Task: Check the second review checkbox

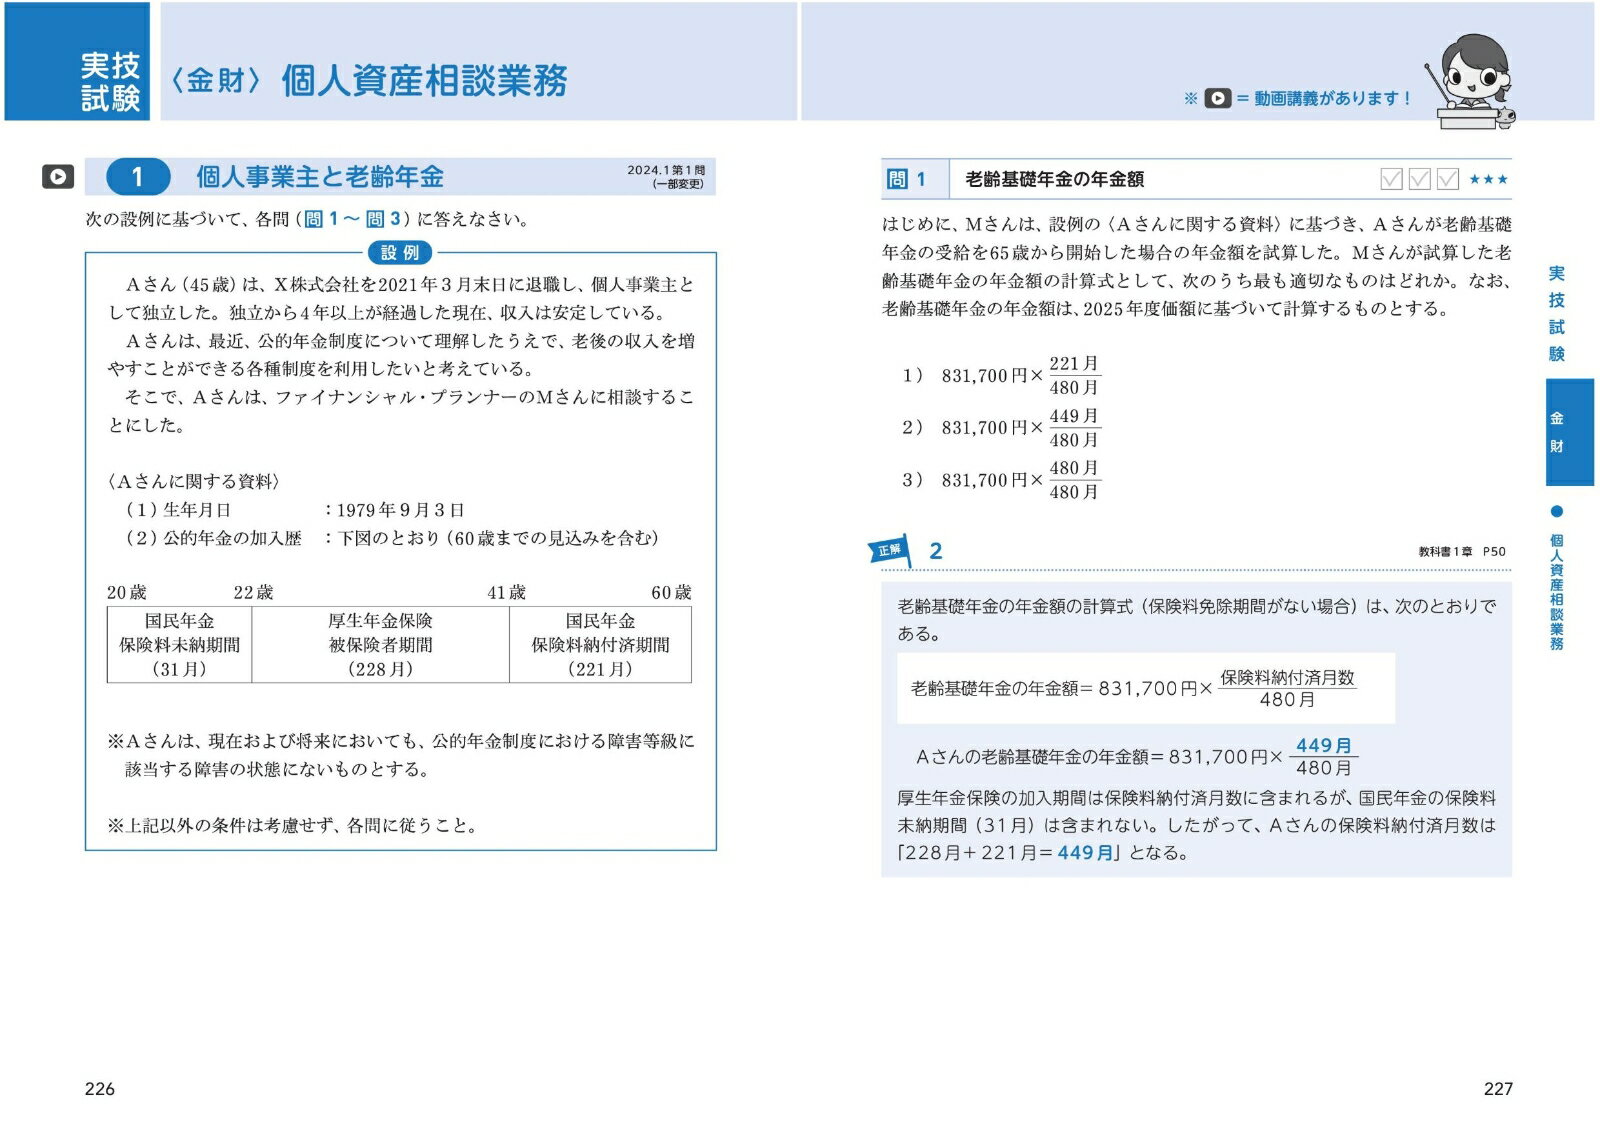Action: click(x=1419, y=179)
